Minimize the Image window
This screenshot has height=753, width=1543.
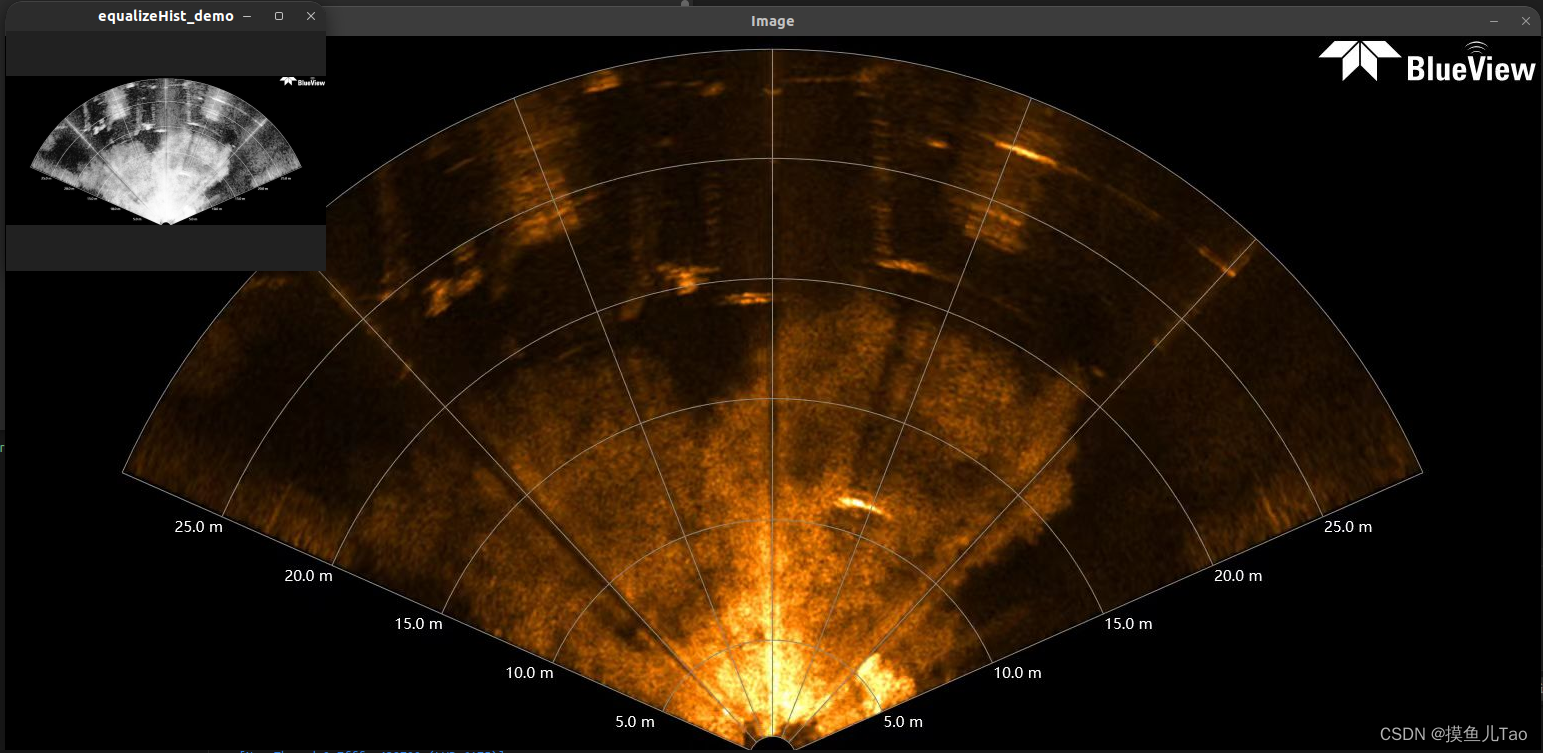1494,21
